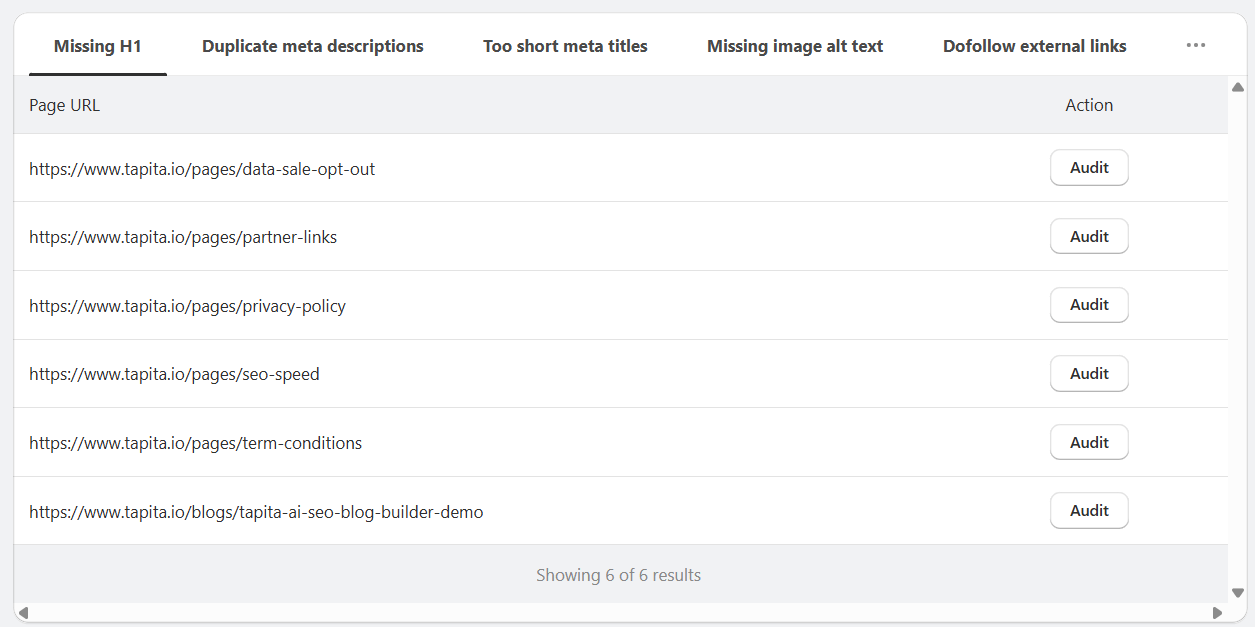Screen dimensions: 1255x627
Task: Open the partner-links page URL
Action: click(x=183, y=236)
